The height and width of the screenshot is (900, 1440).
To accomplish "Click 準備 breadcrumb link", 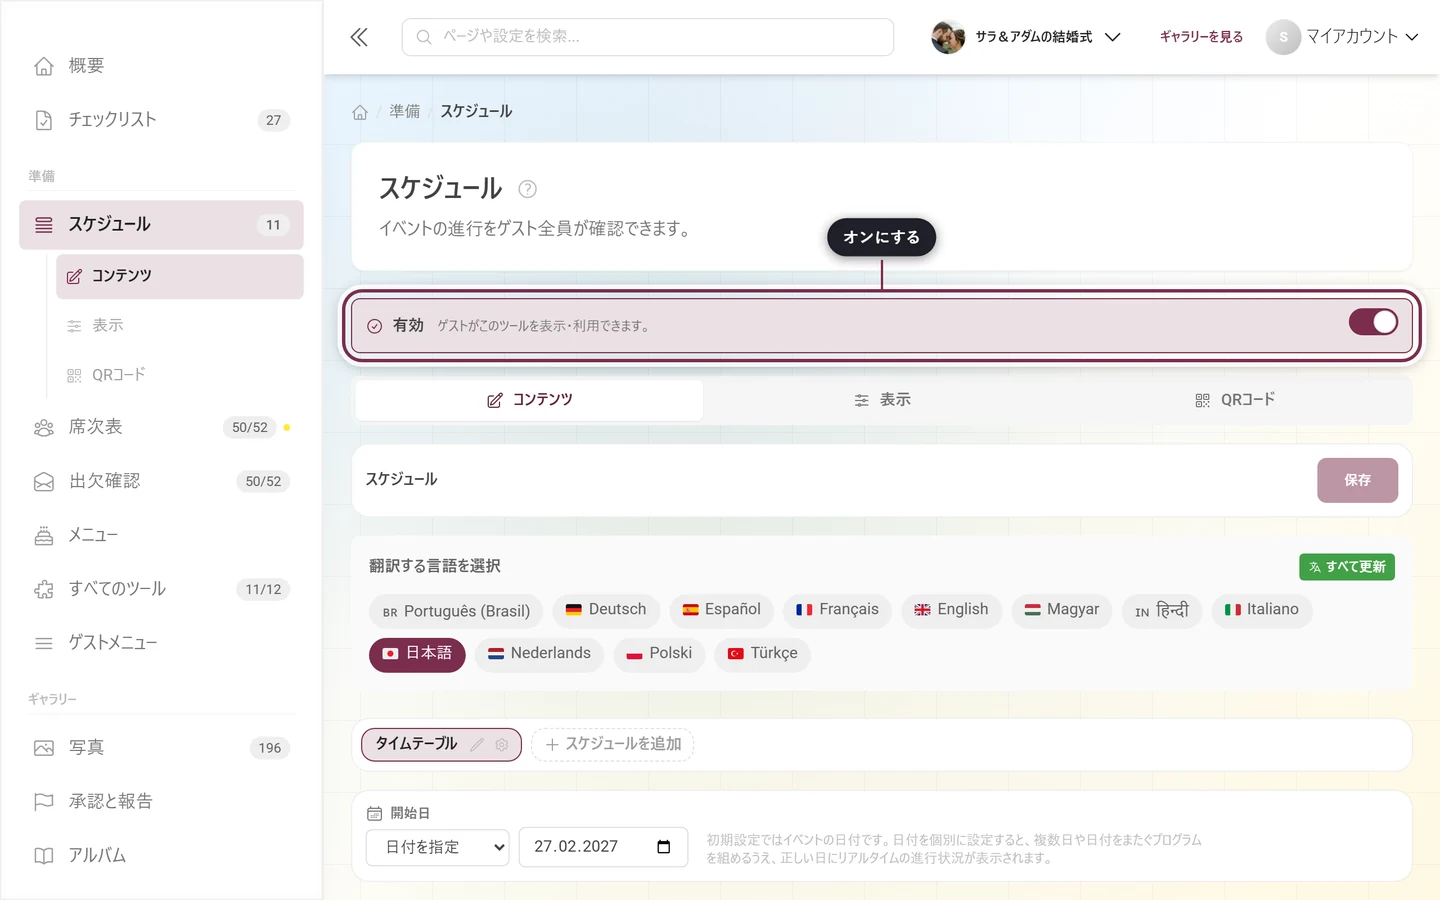I will click(405, 112).
